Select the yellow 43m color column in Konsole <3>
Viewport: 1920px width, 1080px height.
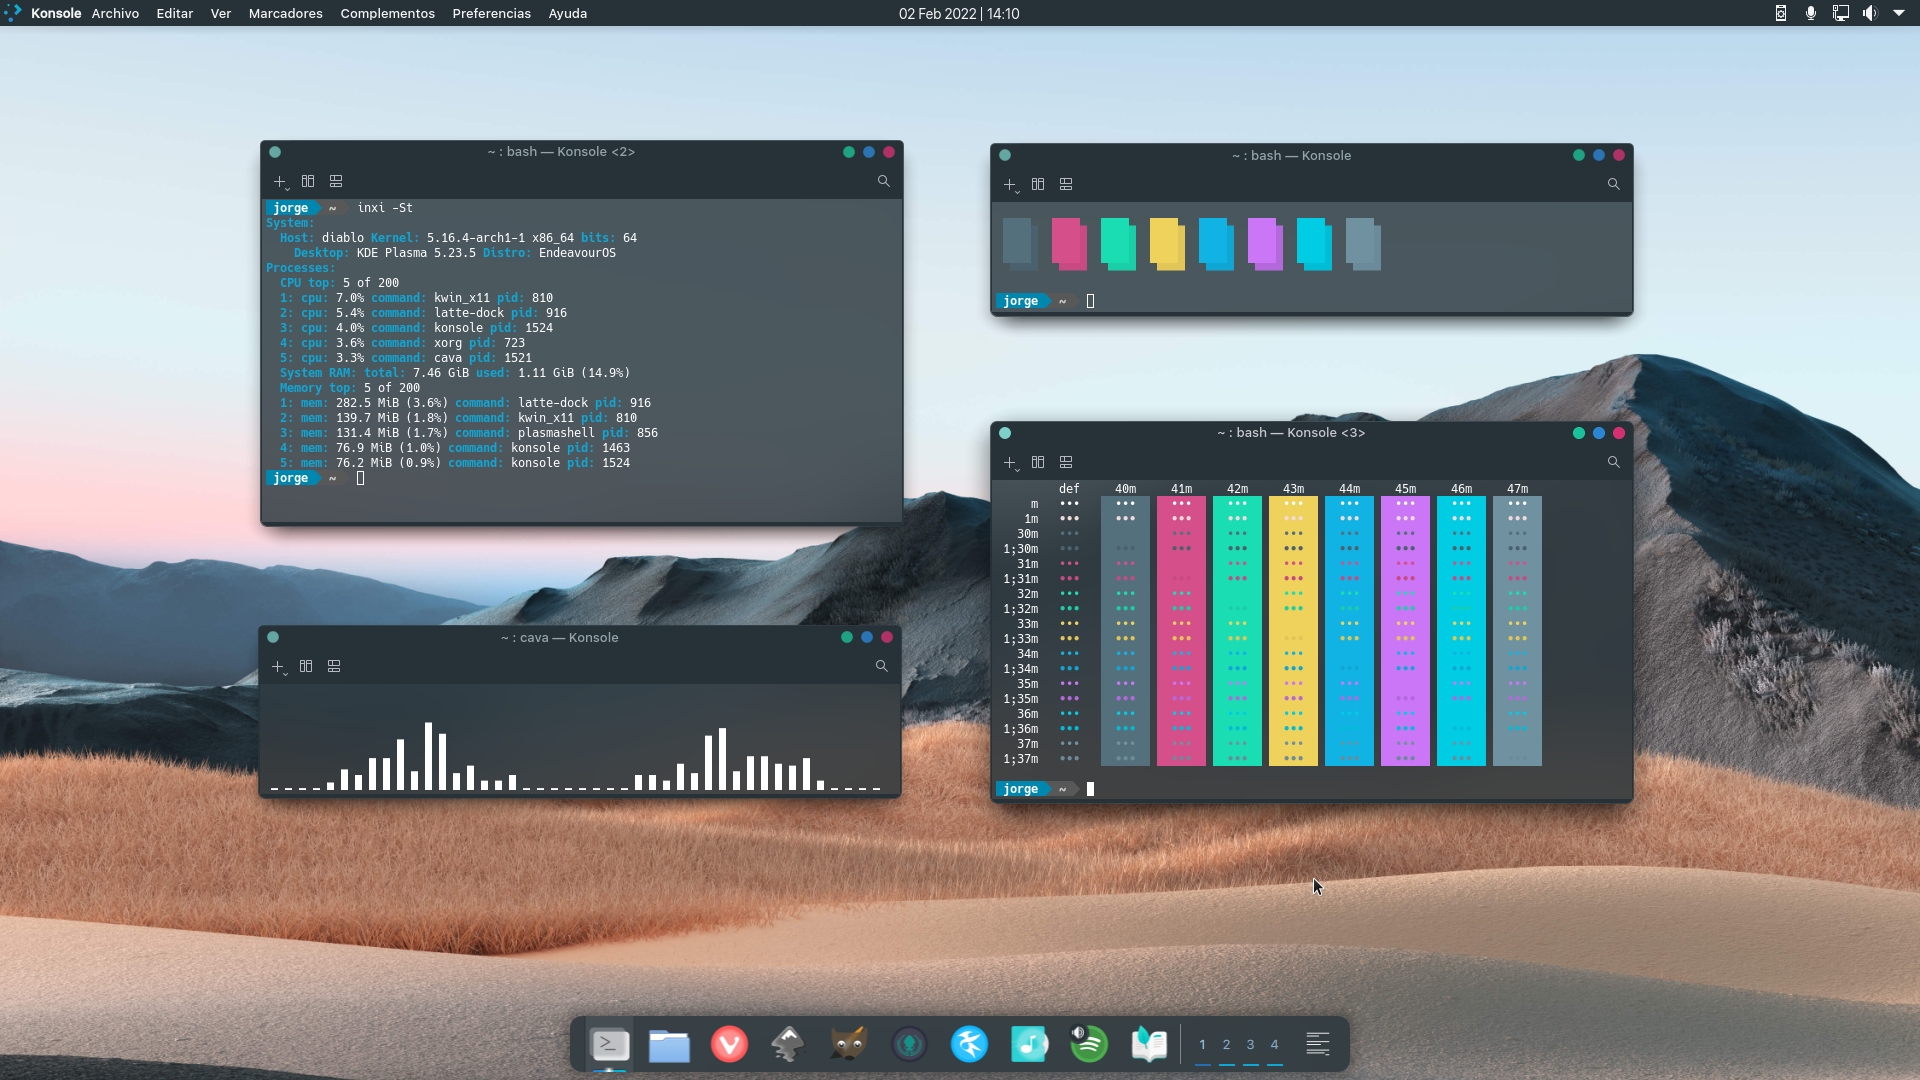(1294, 630)
